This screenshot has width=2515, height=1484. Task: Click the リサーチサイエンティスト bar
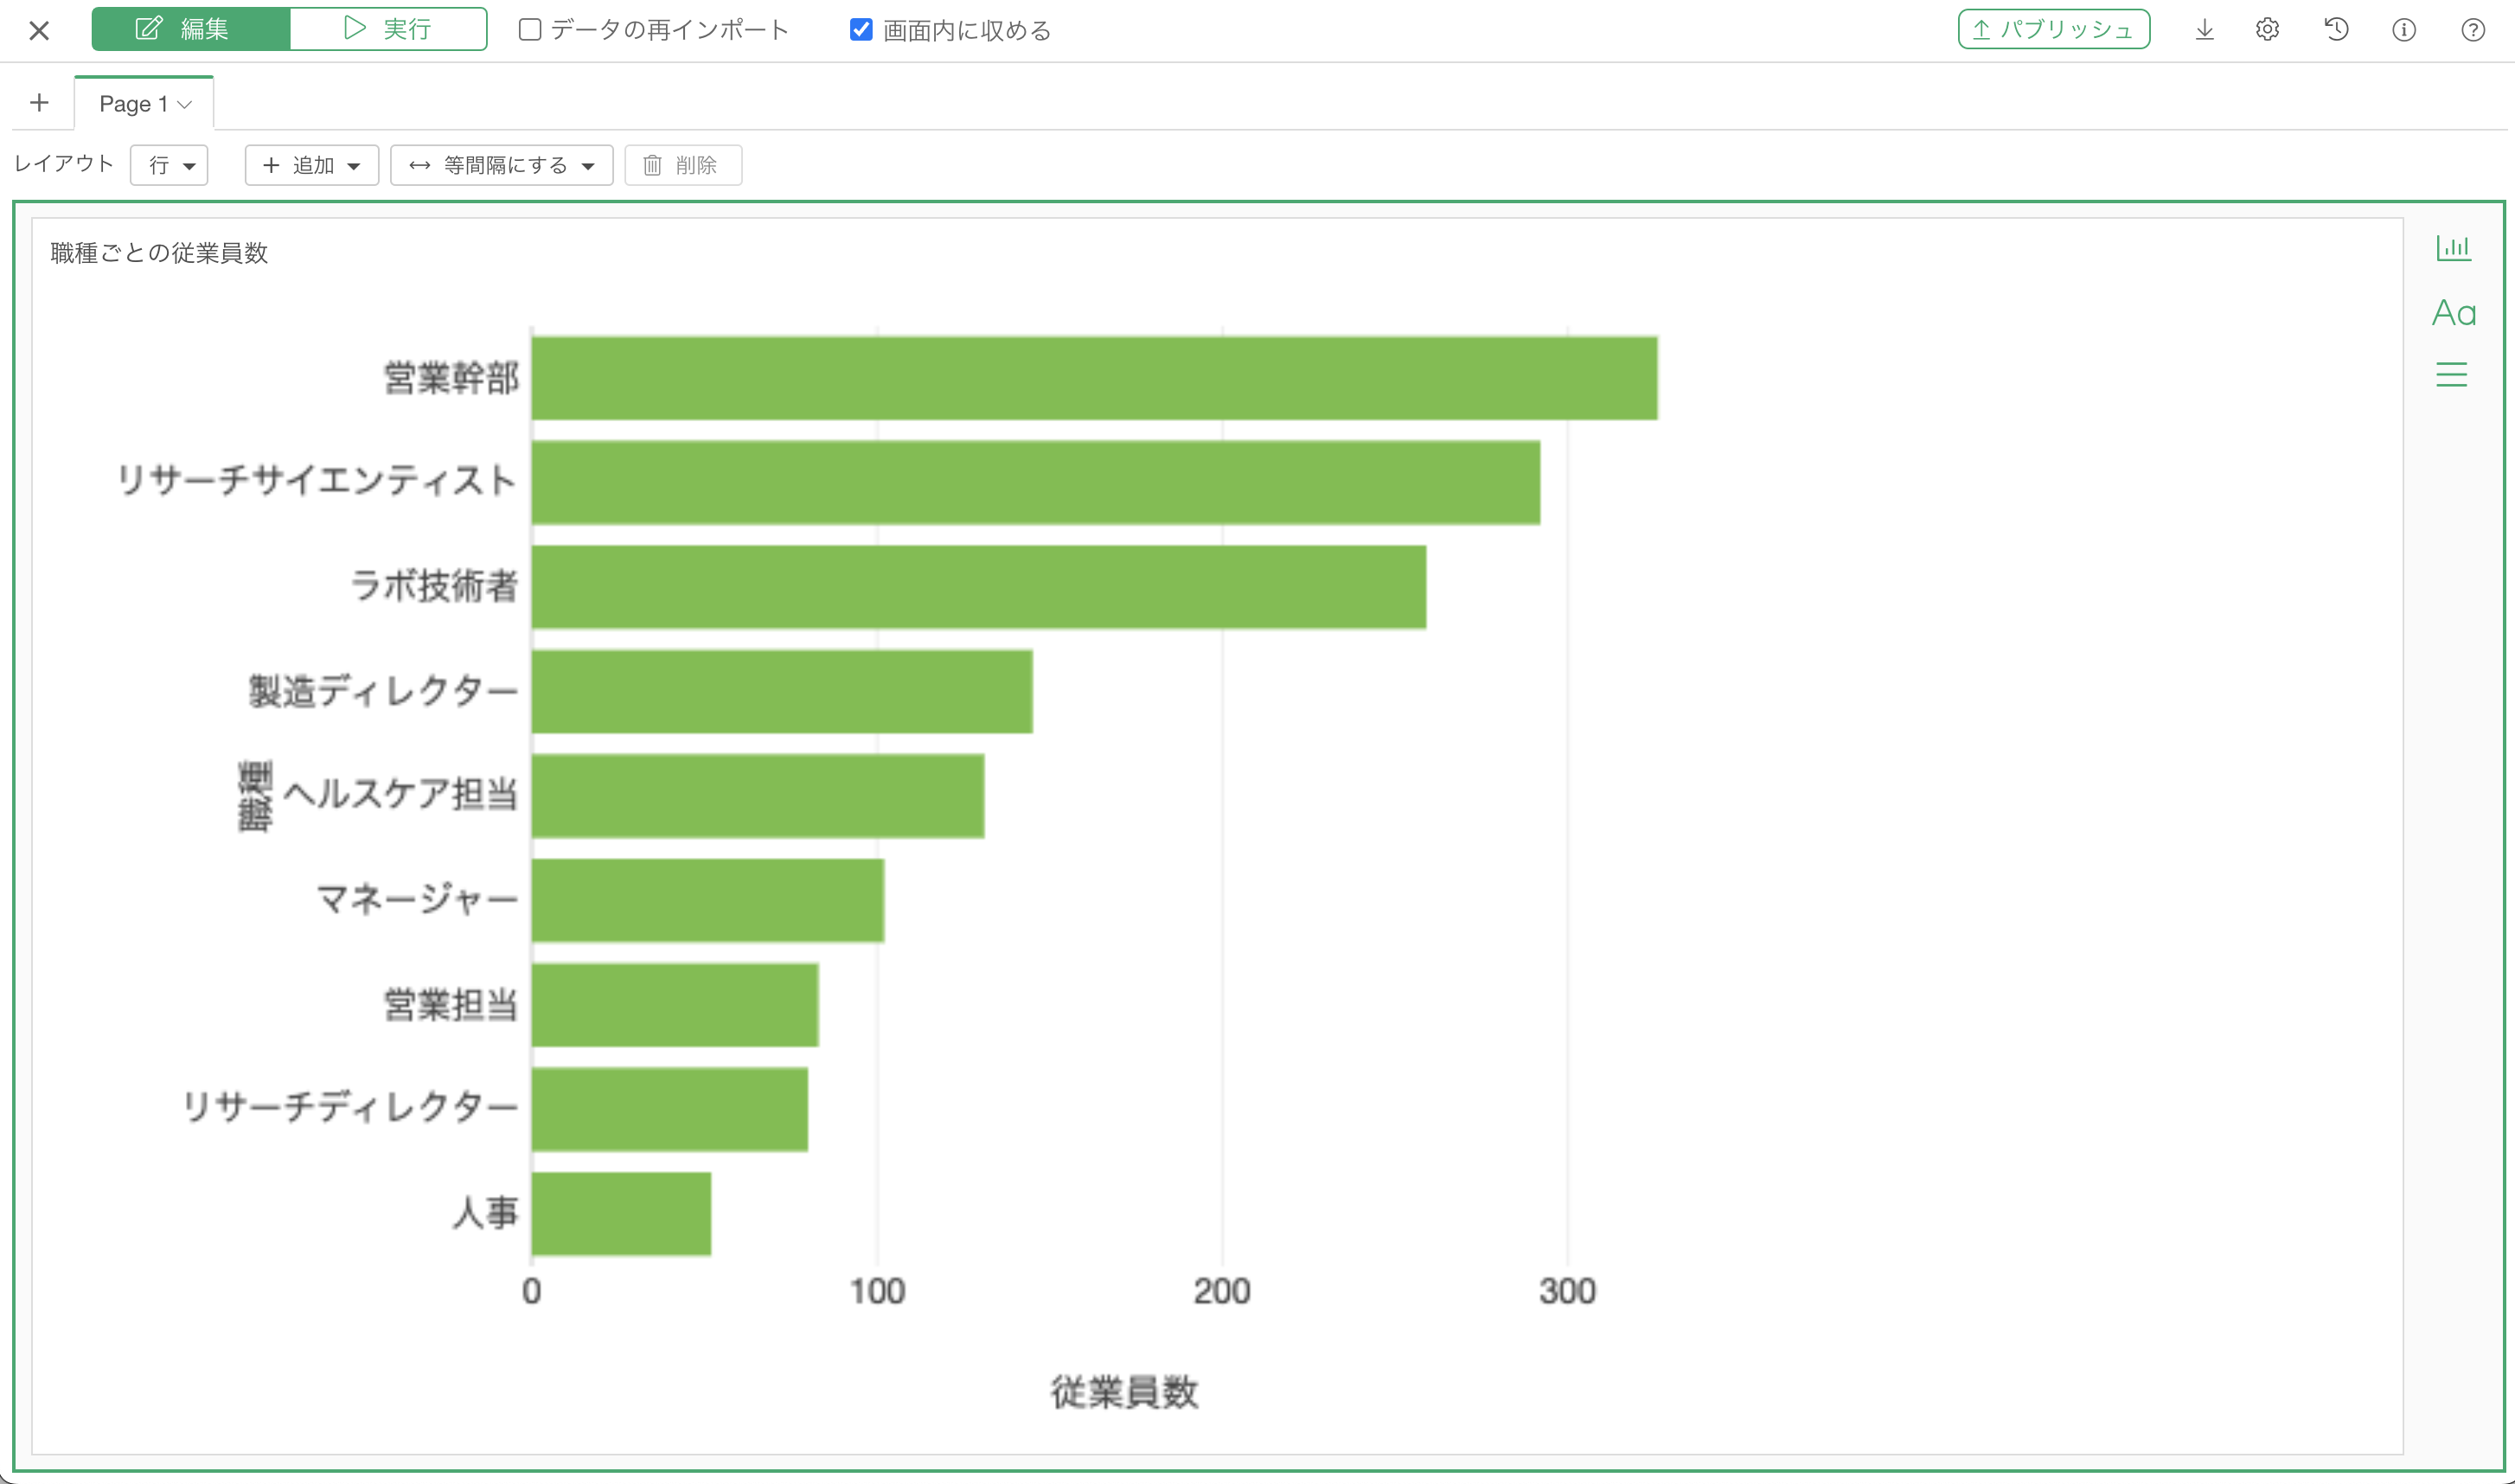point(1036,482)
